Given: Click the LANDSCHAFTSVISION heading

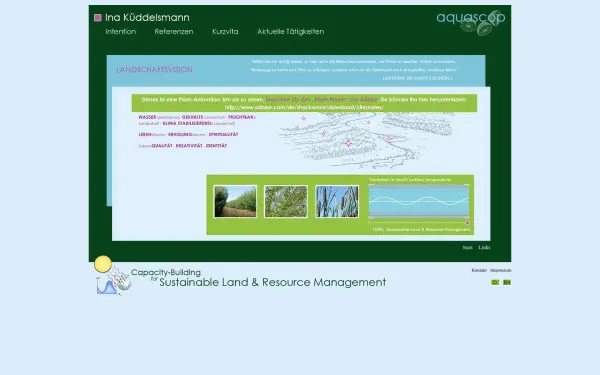Looking at the screenshot, I should point(154,70).
